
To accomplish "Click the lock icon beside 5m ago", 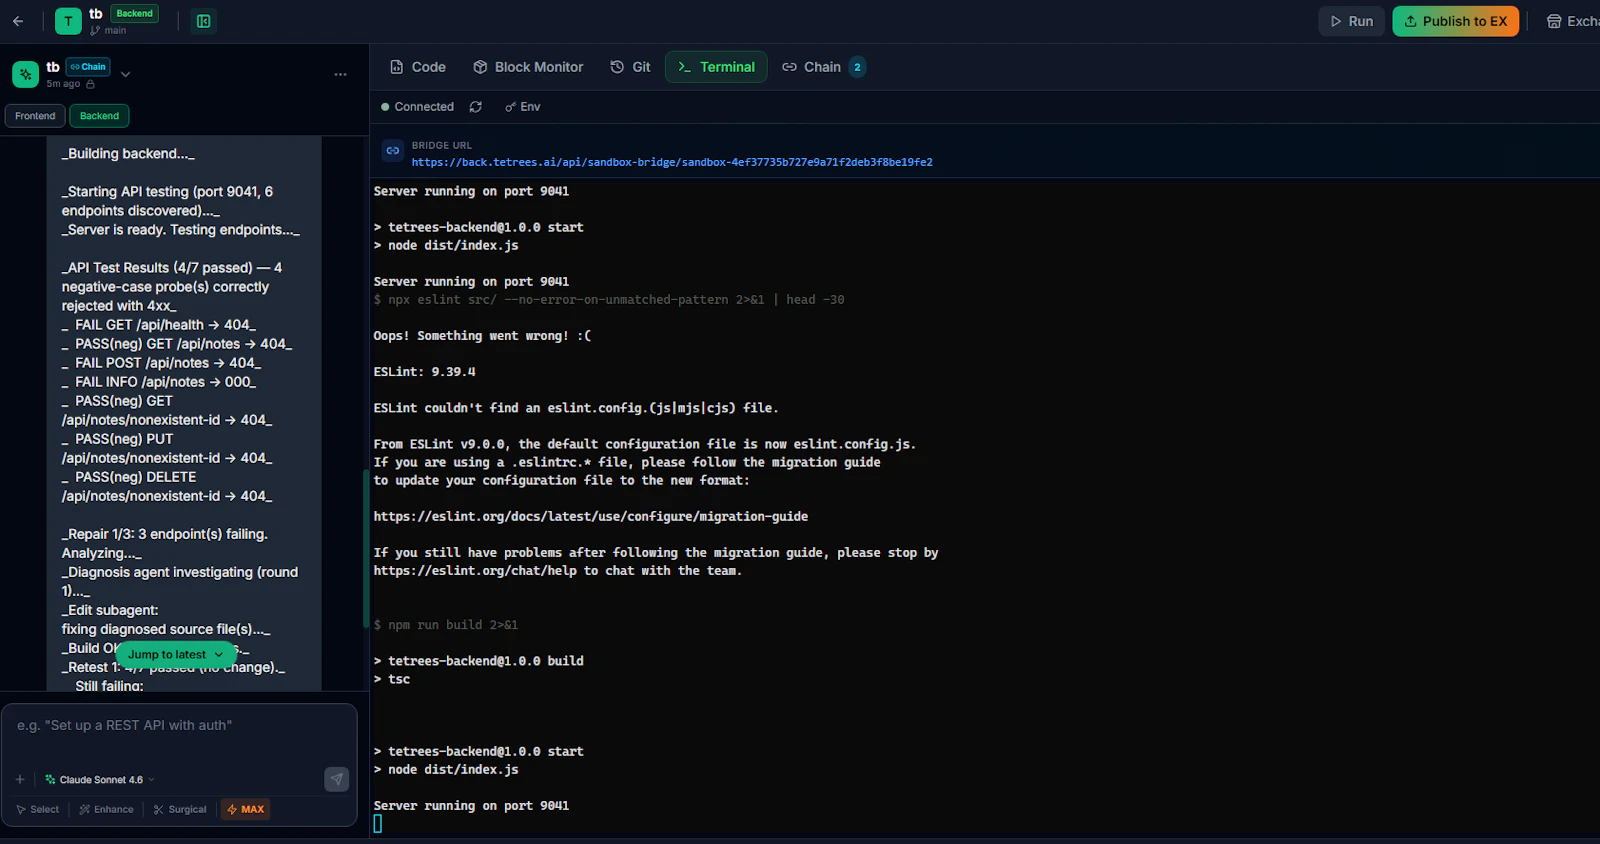I will (91, 84).
